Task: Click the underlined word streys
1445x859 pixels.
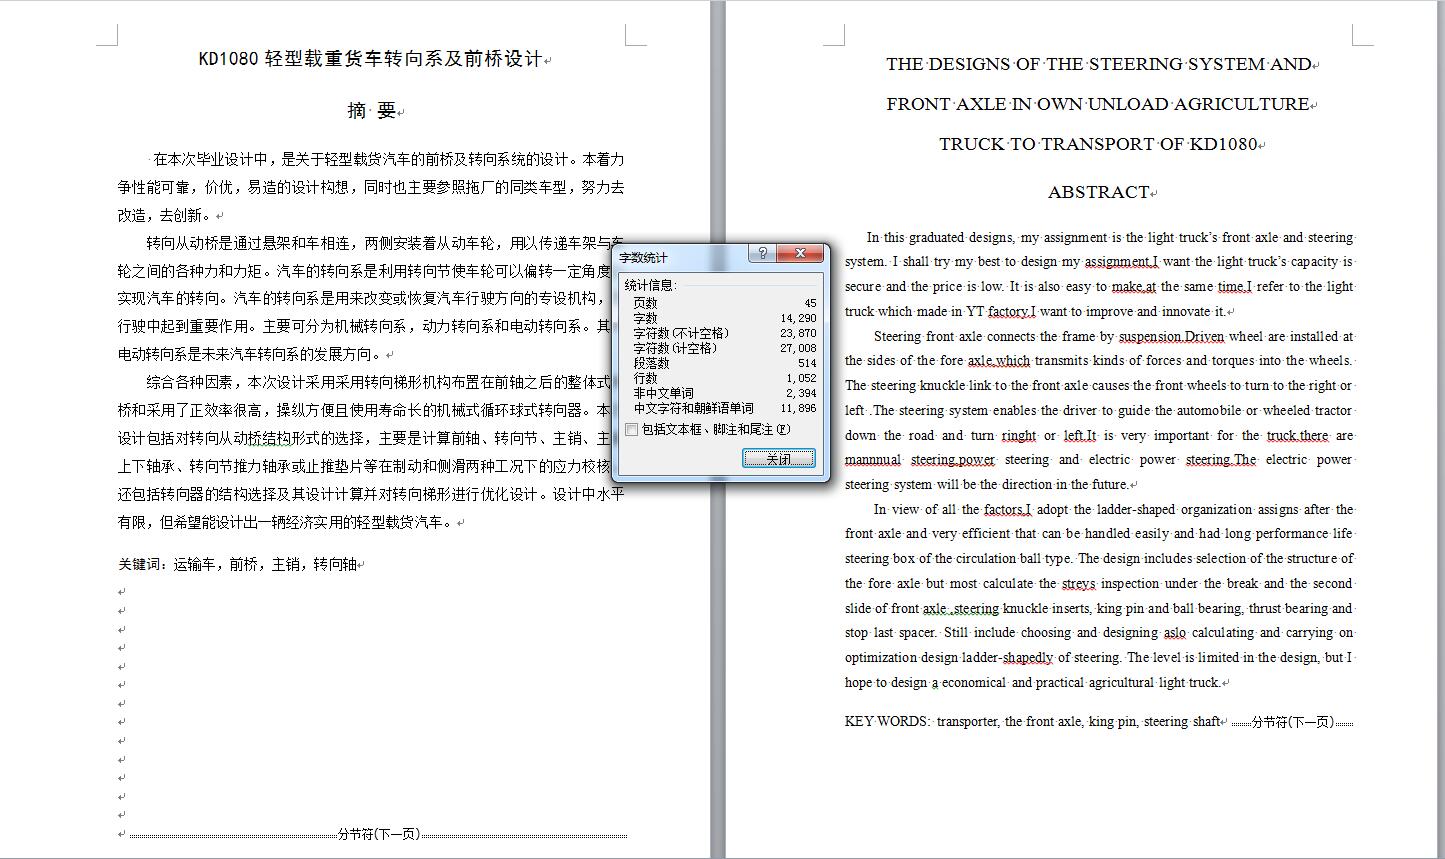Action: click(1078, 583)
